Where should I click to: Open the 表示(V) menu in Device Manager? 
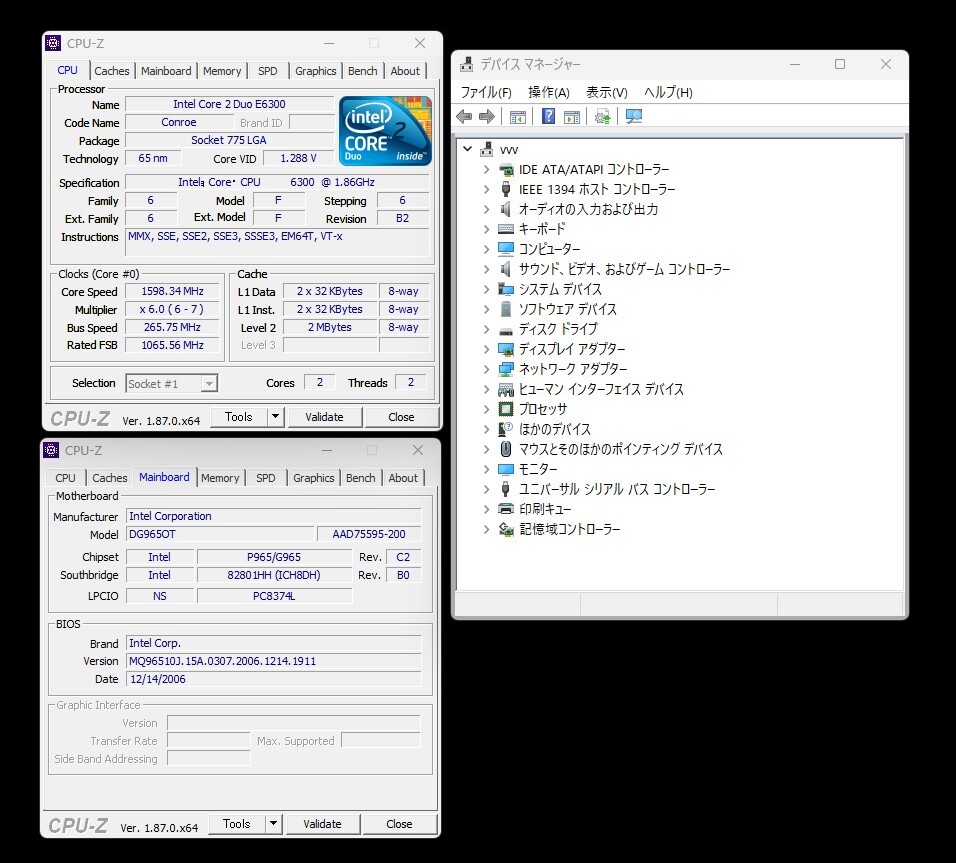point(605,91)
